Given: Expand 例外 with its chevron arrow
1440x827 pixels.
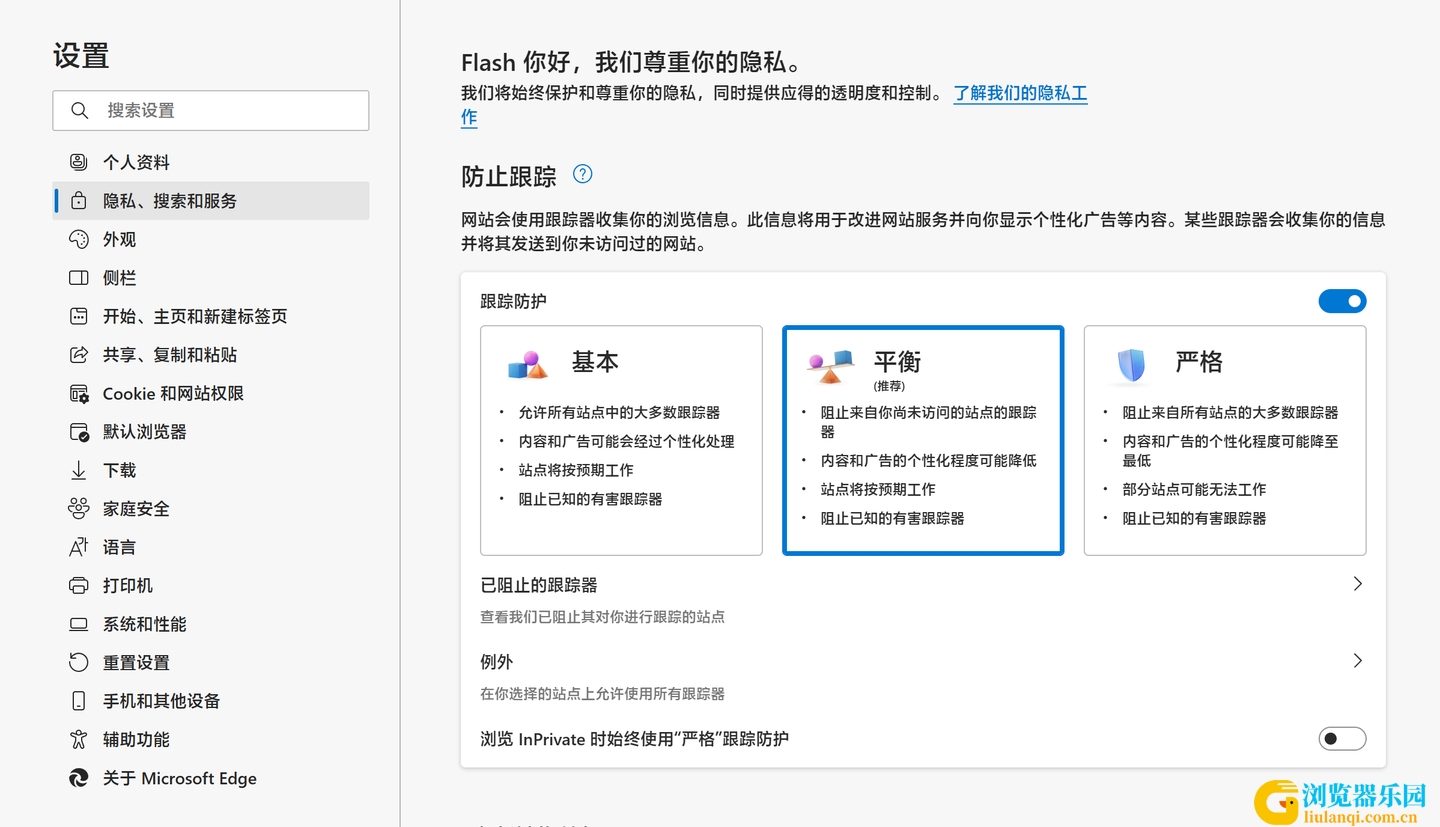Looking at the screenshot, I should point(1357,661).
